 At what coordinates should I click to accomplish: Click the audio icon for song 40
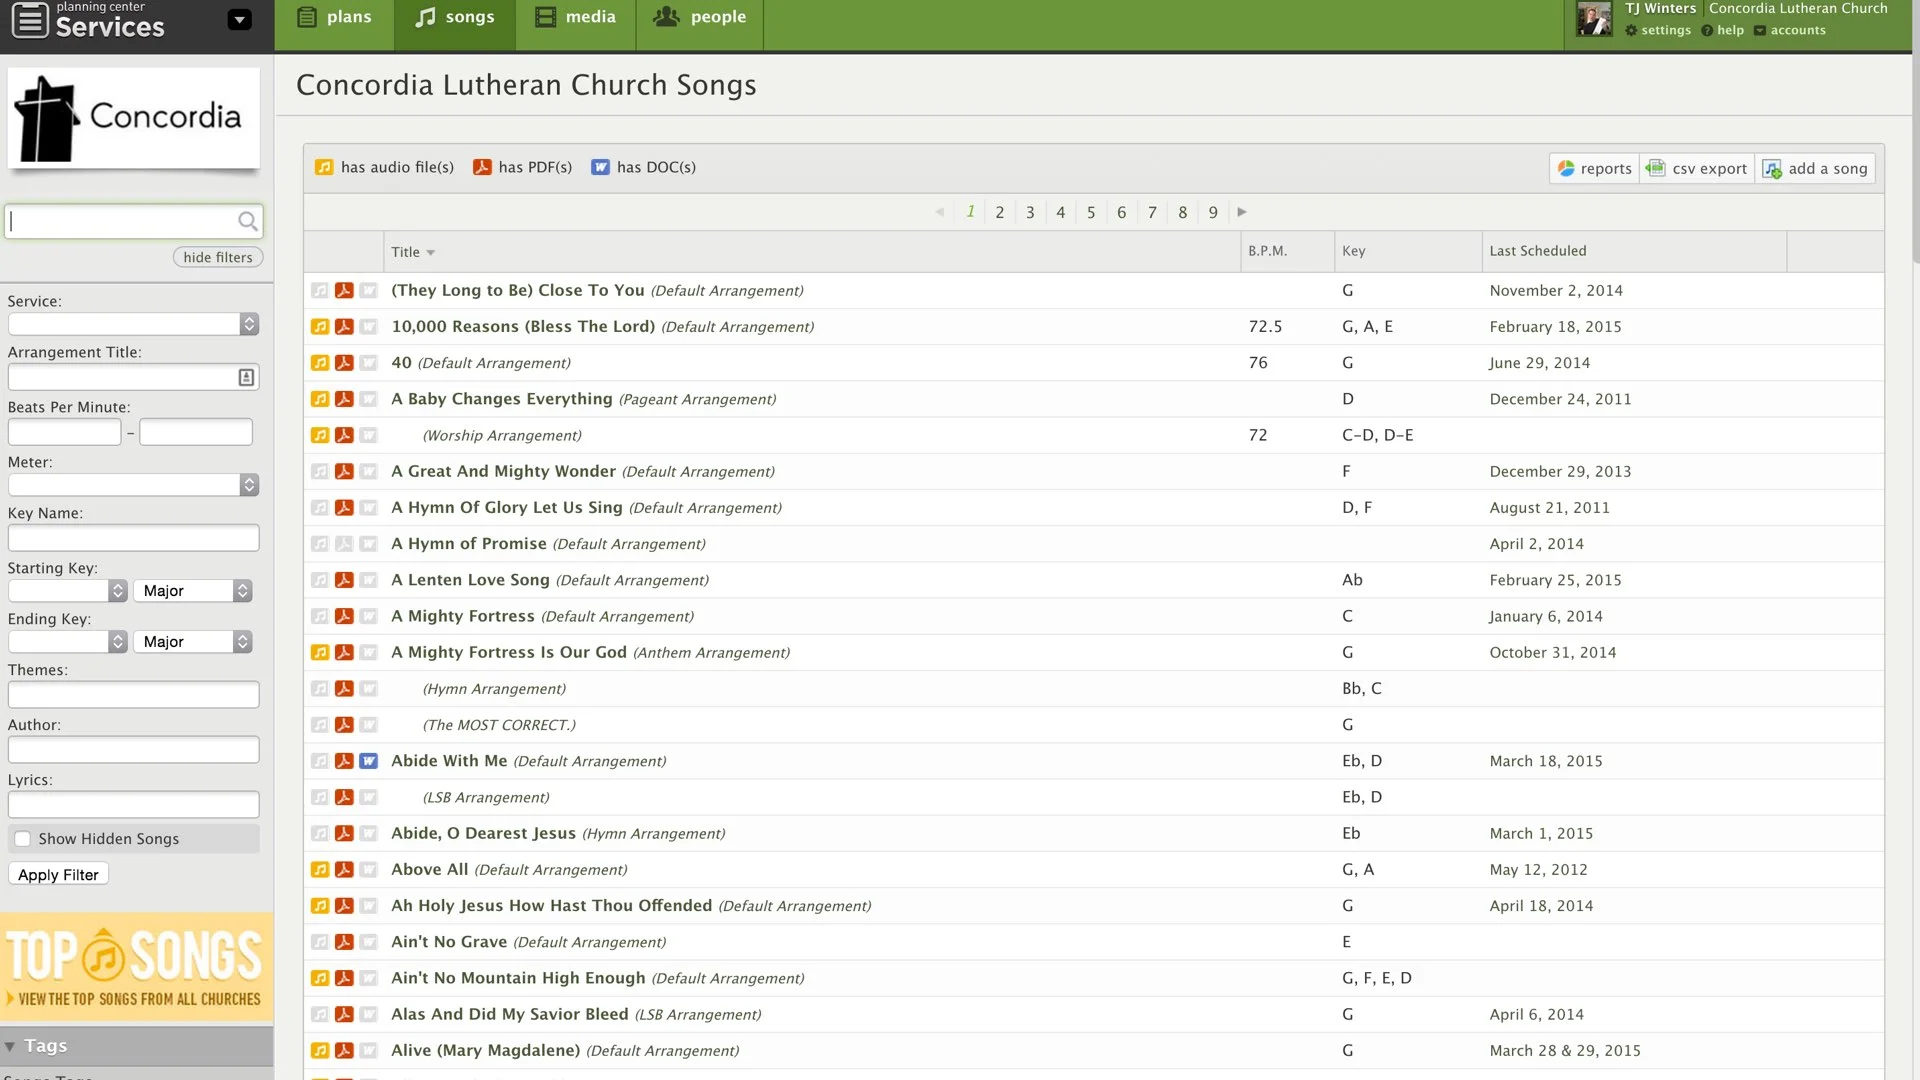click(320, 363)
